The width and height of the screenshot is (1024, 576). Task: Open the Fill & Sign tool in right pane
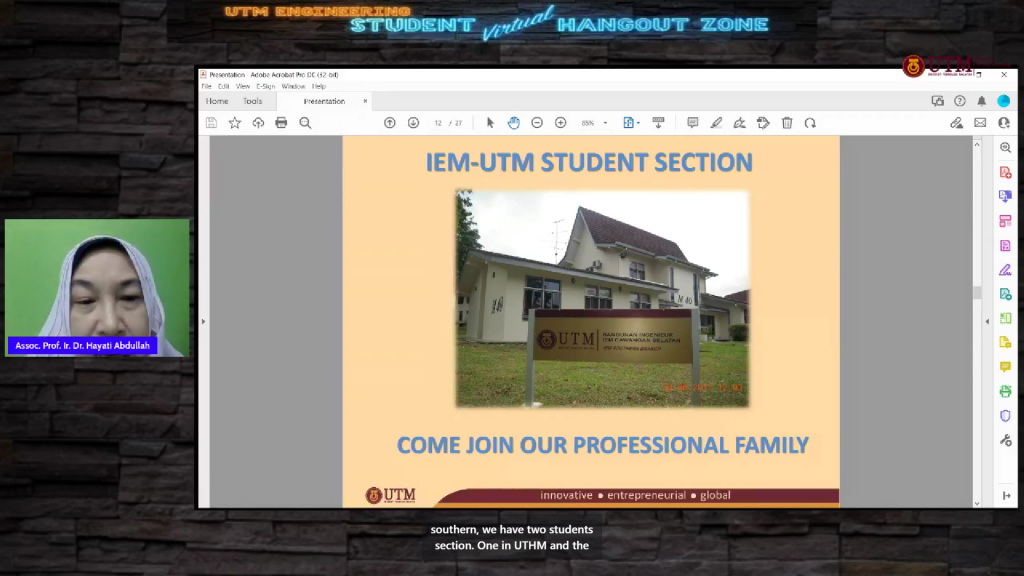tap(1005, 270)
